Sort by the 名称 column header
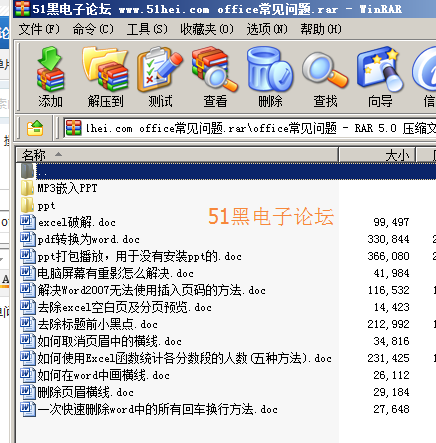 point(177,155)
